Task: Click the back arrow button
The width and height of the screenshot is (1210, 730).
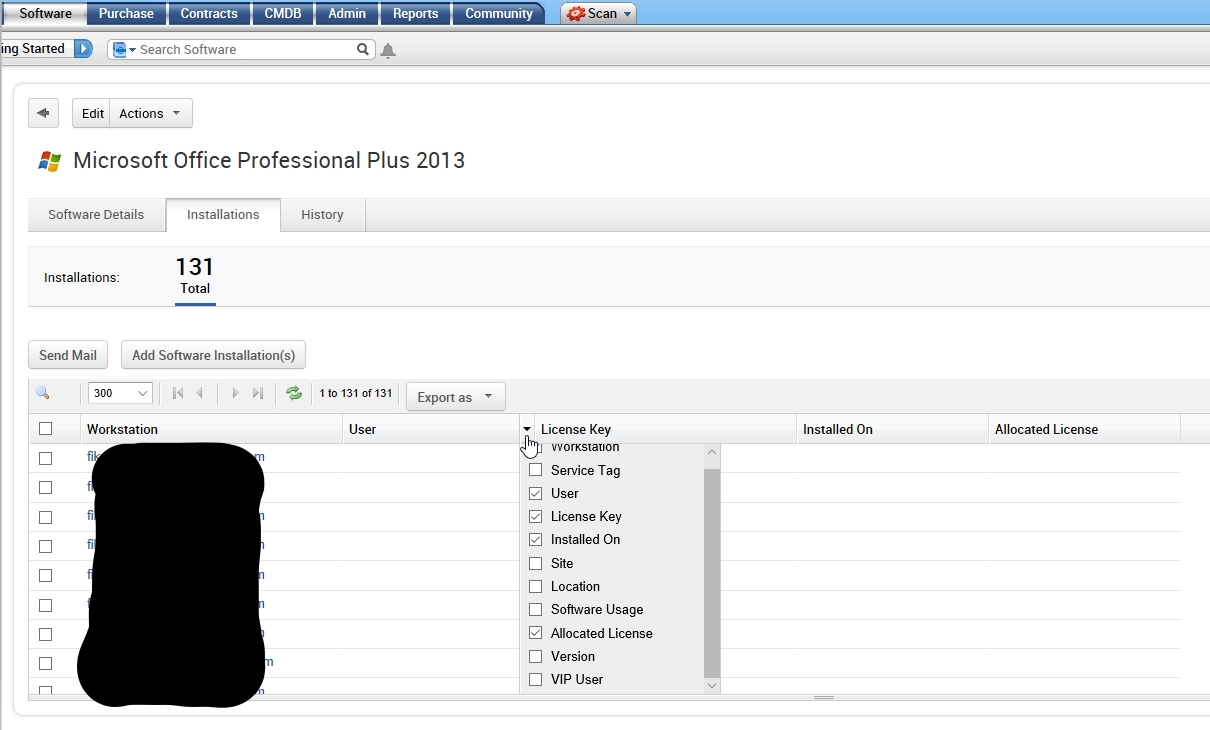Action: pos(43,113)
